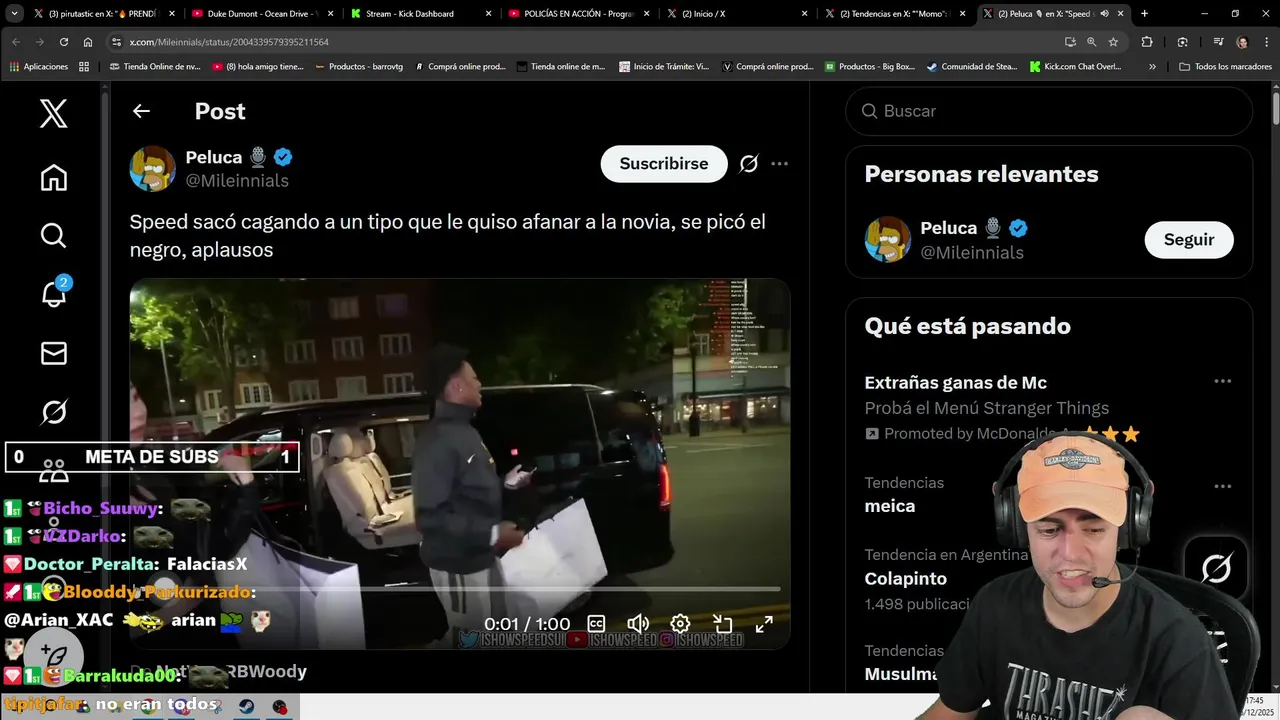1280x720 pixels.
Task: Switch to the POLICÍAS EN ACCIÓN tab
Action: coord(578,14)
